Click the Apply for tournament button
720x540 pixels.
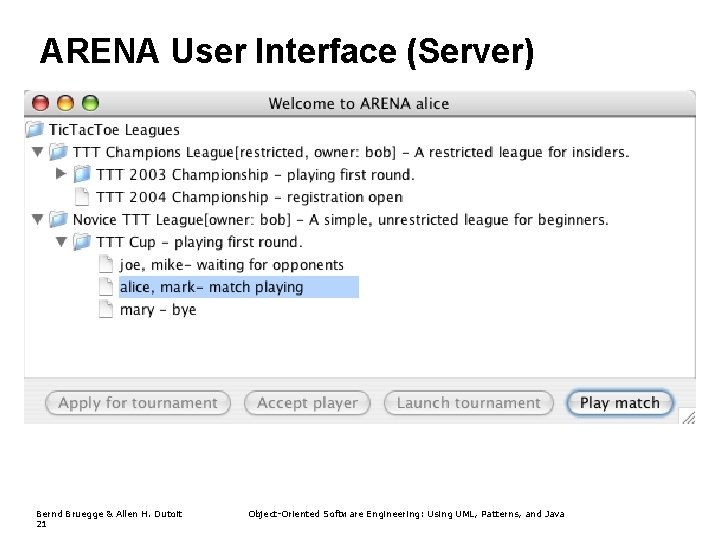click(x=138, y=403)
